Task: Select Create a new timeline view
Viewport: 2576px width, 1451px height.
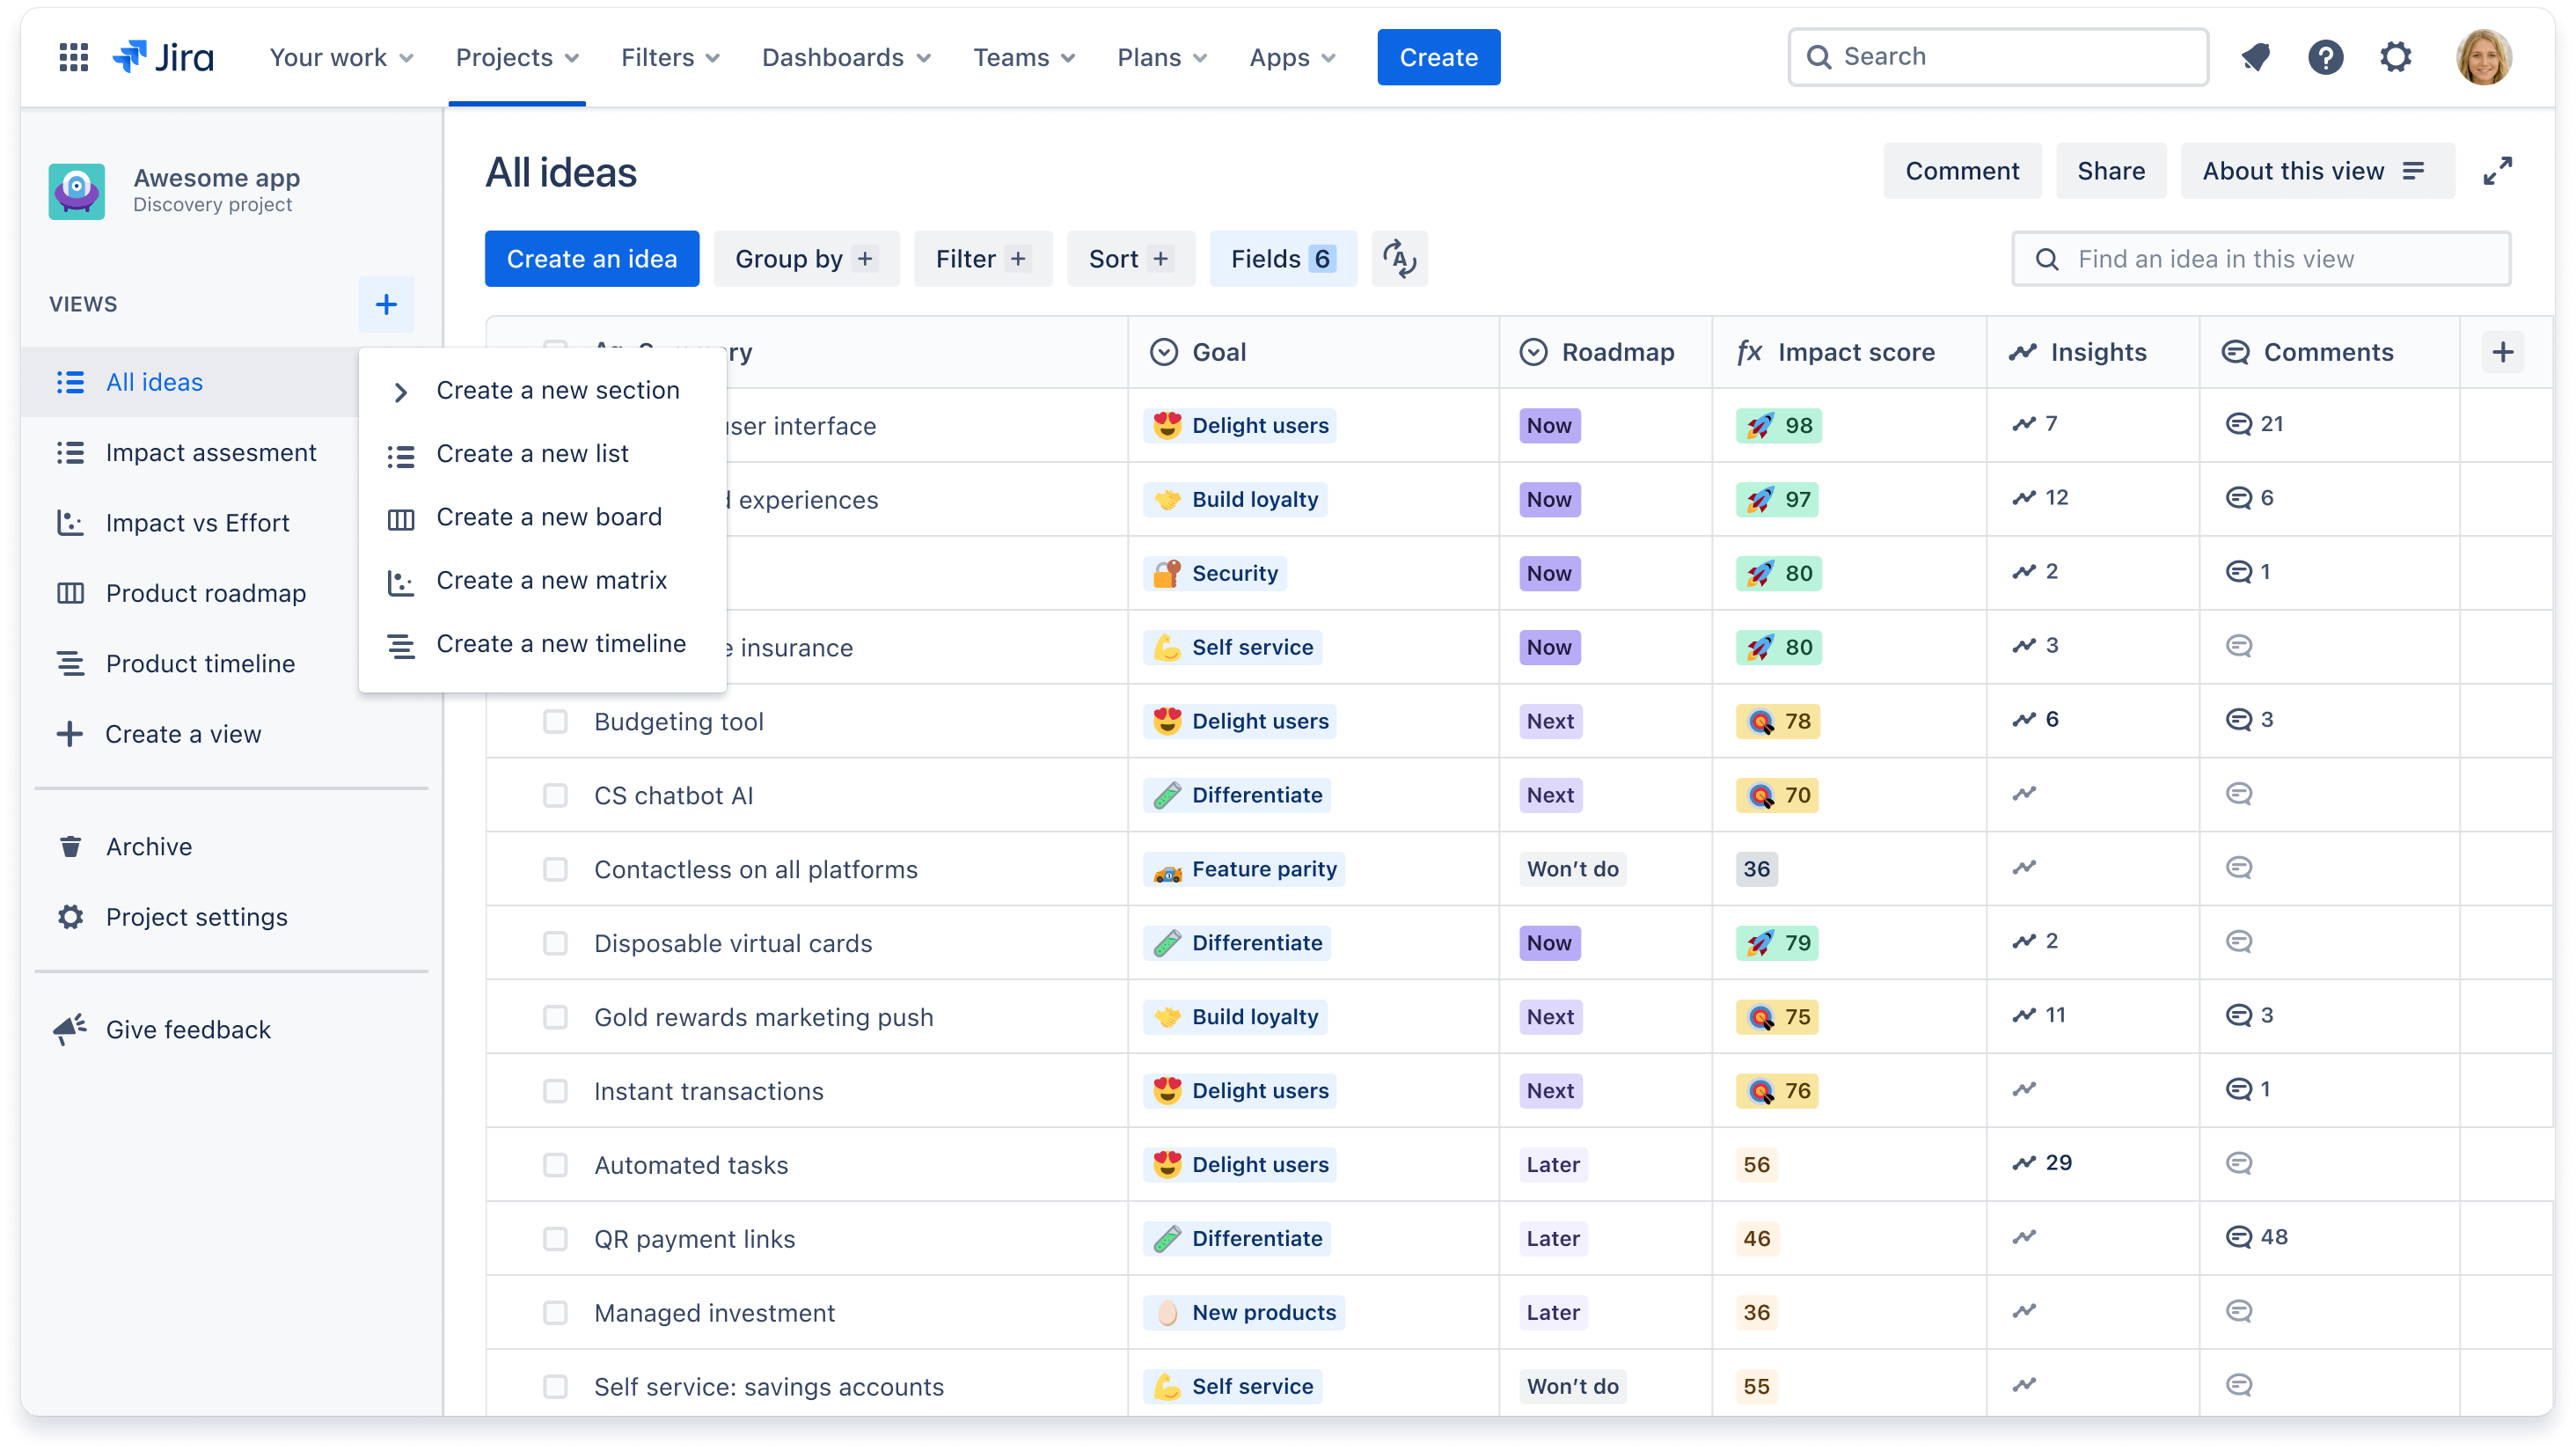Action: click(x=560, y=642)
